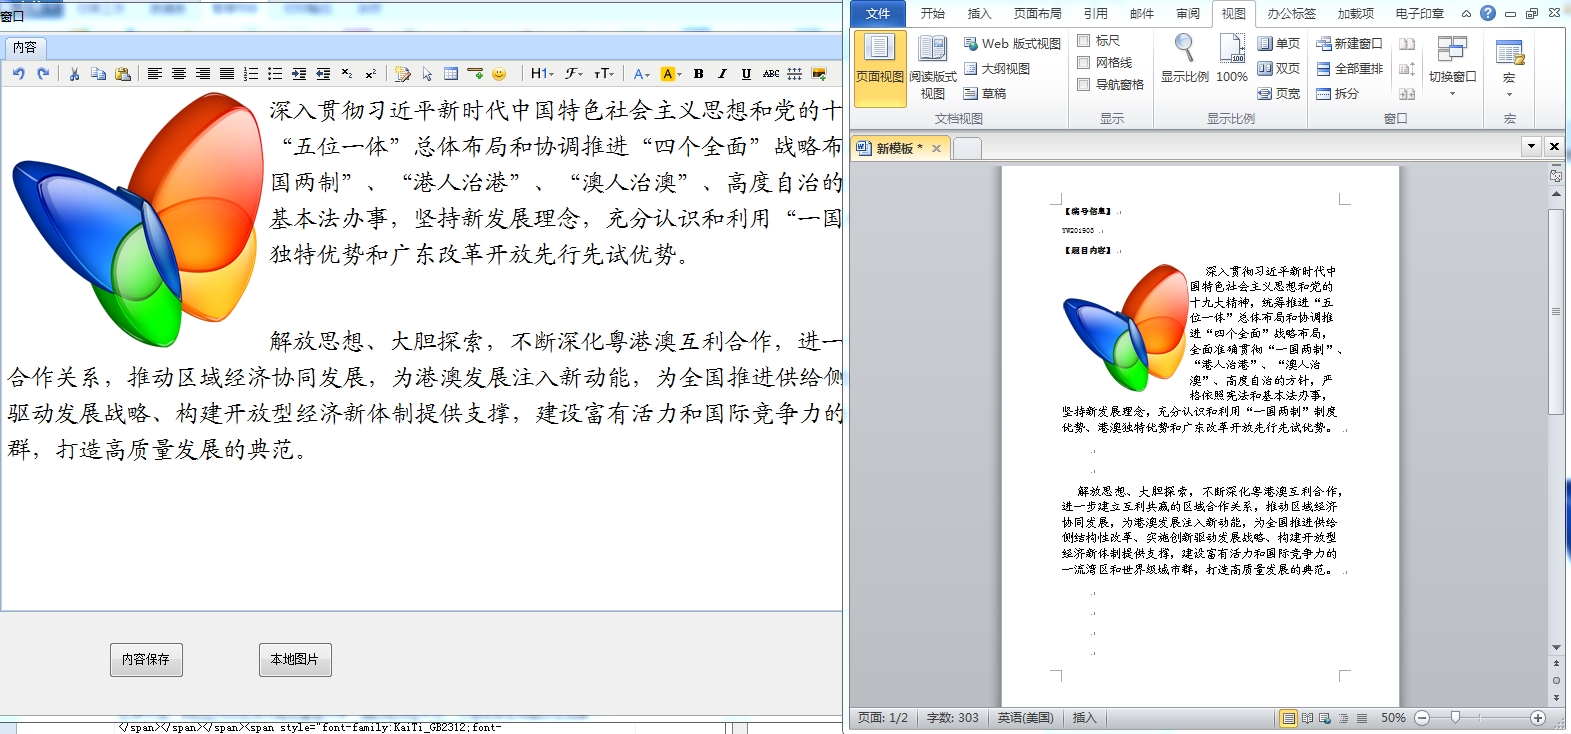1571x734 pixels.
Task: Click the 本地图片 local image button
Action: 295,660
